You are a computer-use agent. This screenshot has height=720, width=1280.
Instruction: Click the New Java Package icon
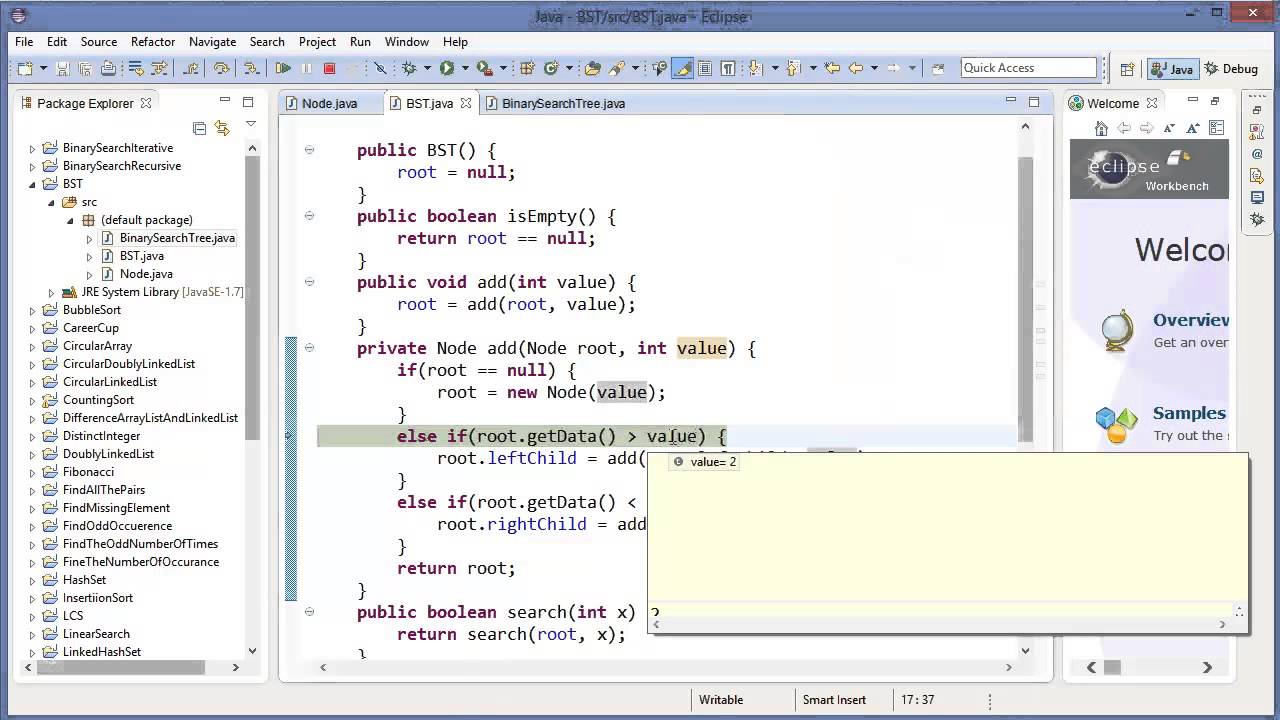[527, 68]
